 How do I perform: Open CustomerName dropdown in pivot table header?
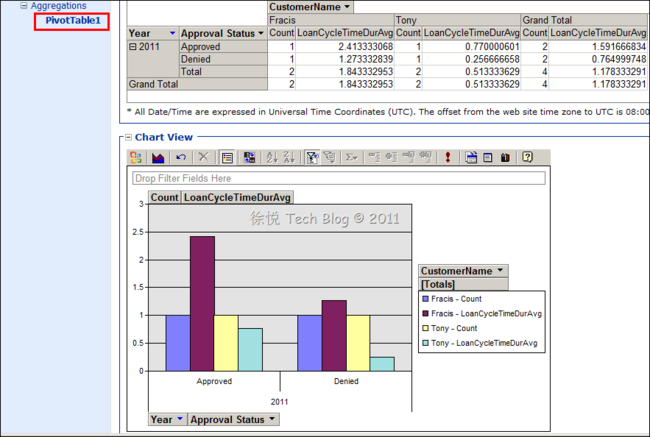(x=347, y=7)
